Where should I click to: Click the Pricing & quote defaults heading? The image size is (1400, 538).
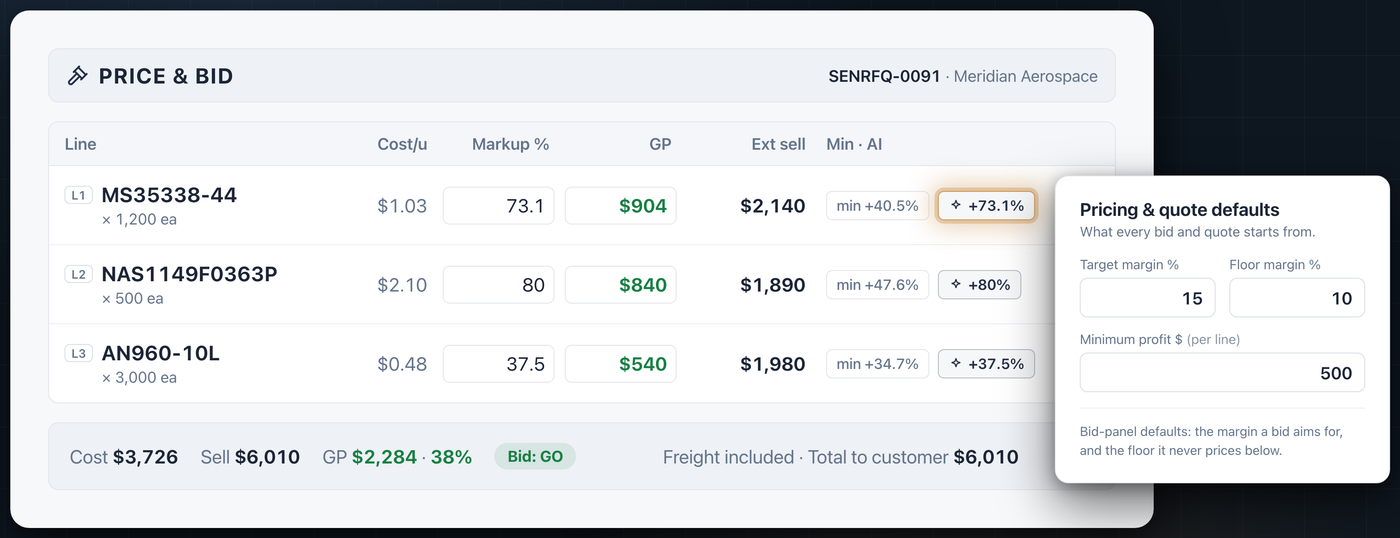1180,210
